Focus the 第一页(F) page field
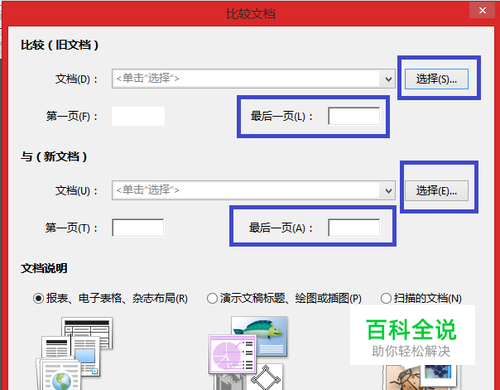Viewport: 500px width, 390px height. click(138, 116)
